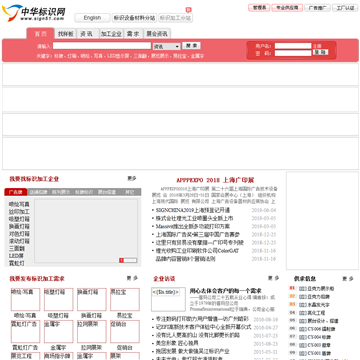Viewport: 360px width, 360px height.
Task: Open supply item numbered 03
Action: (314, 305)
